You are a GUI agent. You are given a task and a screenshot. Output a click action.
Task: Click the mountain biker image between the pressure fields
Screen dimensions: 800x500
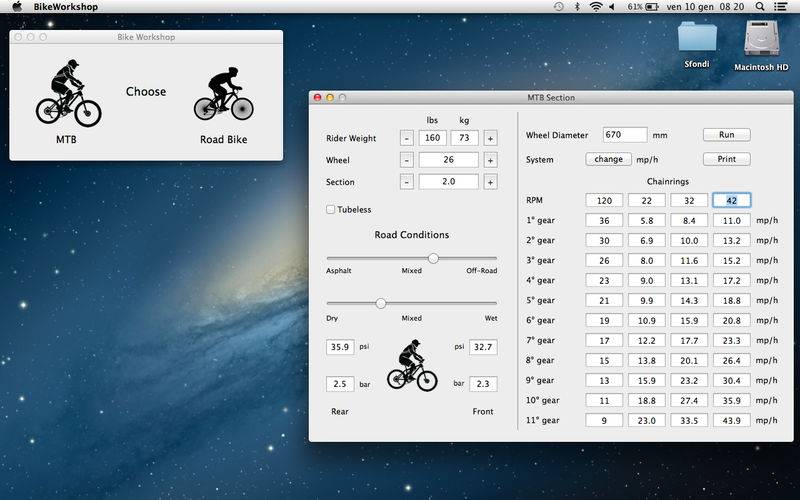412,365
